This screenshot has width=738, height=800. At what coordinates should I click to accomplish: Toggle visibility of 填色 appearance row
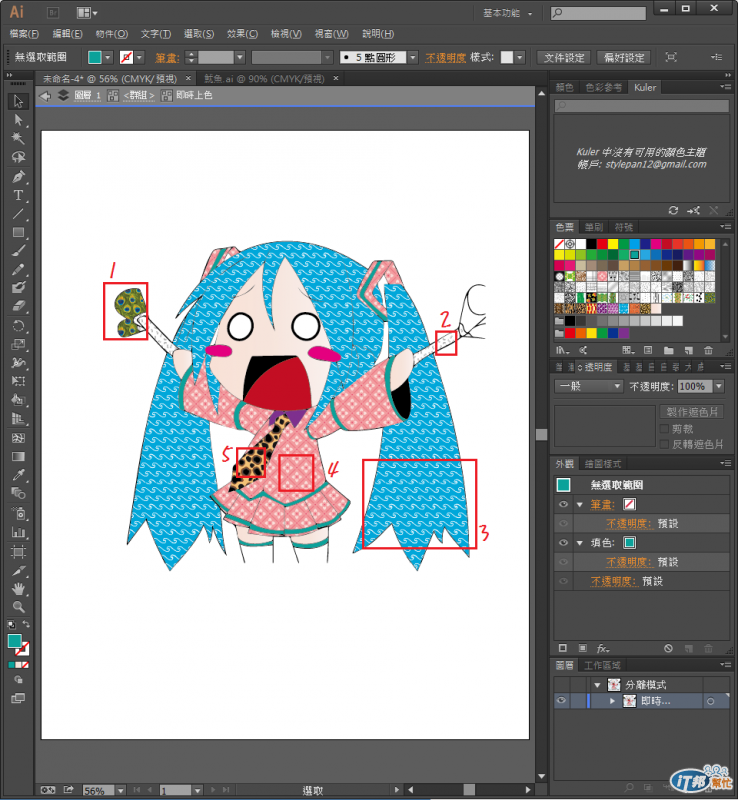(x=563, y=542)
